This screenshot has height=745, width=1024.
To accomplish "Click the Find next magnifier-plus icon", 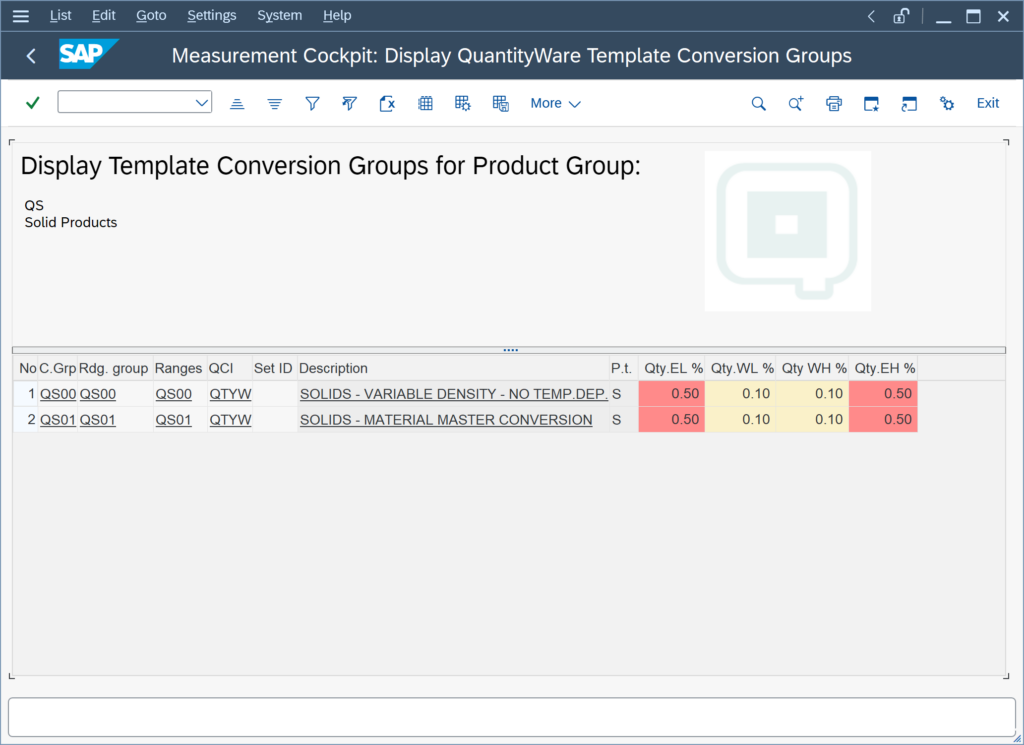I will (x=795, y=103).
